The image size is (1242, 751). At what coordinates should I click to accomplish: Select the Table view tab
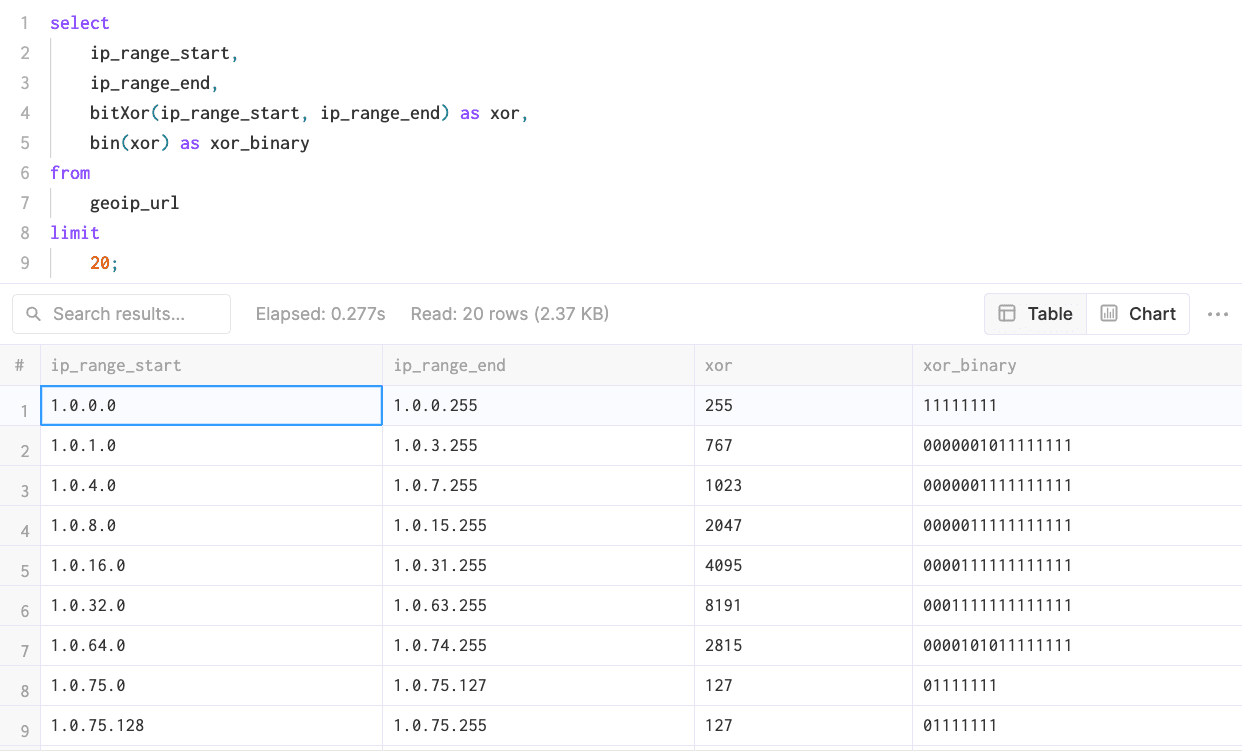(x=1036, y=314)
